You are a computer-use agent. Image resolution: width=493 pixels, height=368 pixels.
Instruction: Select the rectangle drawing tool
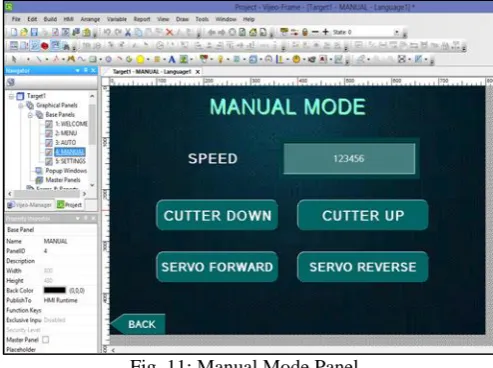tap(92, 59)
